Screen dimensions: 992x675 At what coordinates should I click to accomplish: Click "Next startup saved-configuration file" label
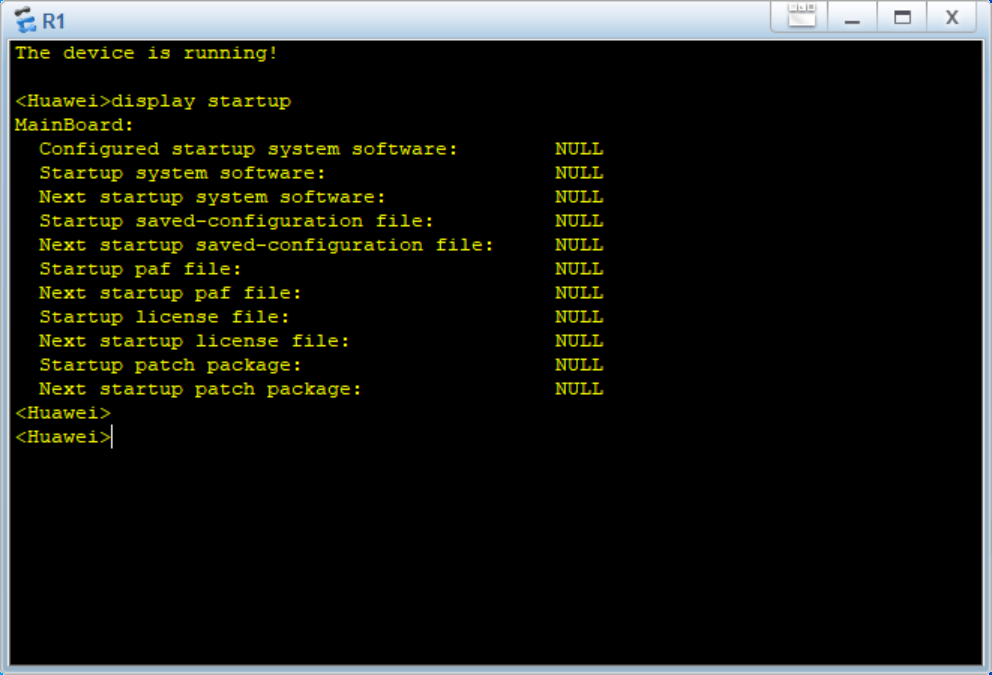(266, 245)
